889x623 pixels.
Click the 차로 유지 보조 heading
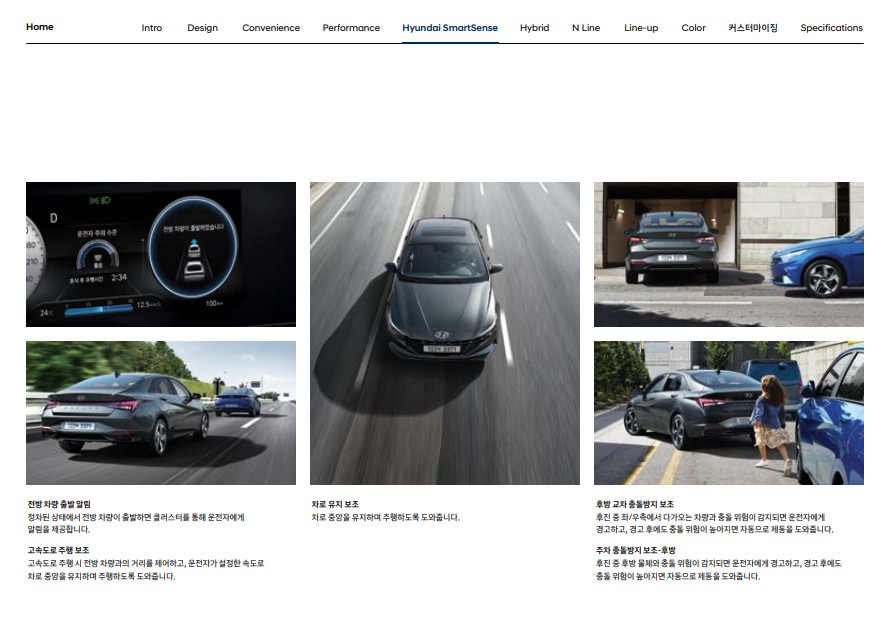coord(335,504)
